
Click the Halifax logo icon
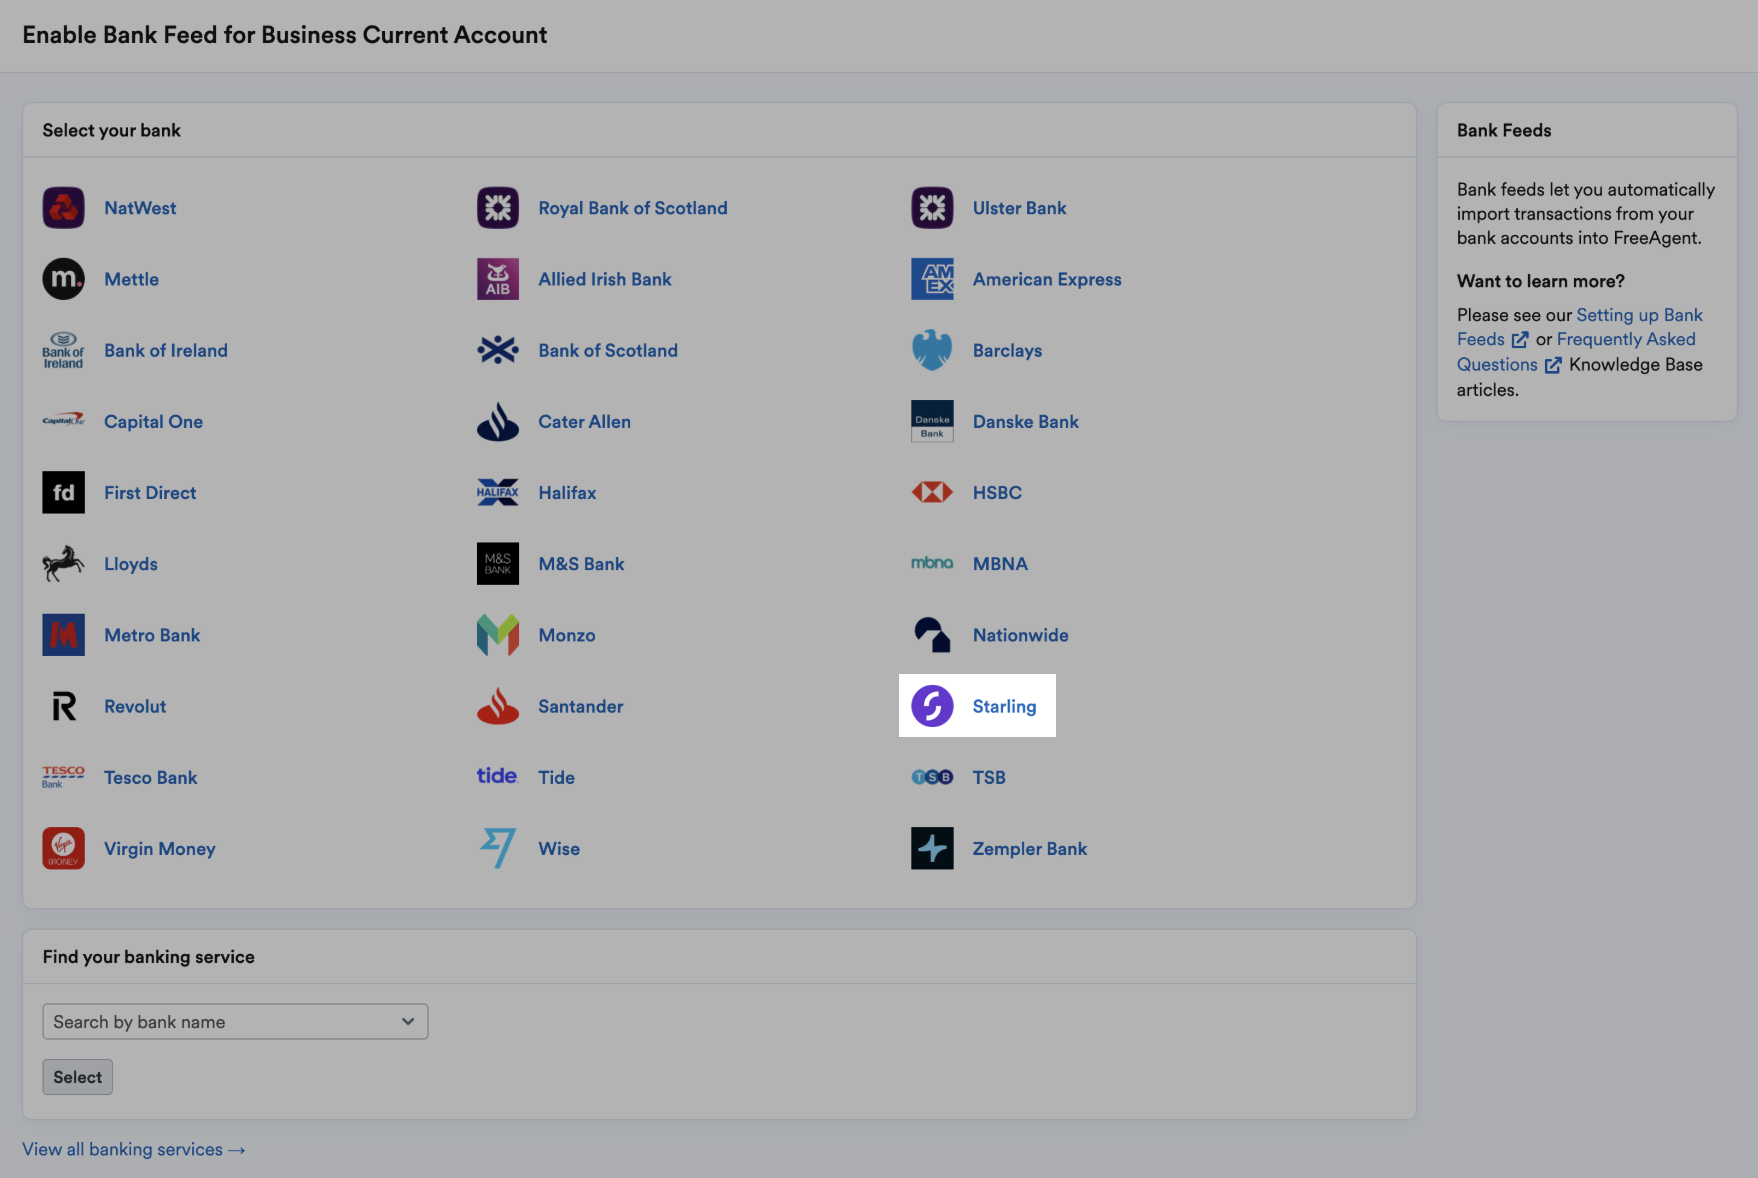point(498,492)
